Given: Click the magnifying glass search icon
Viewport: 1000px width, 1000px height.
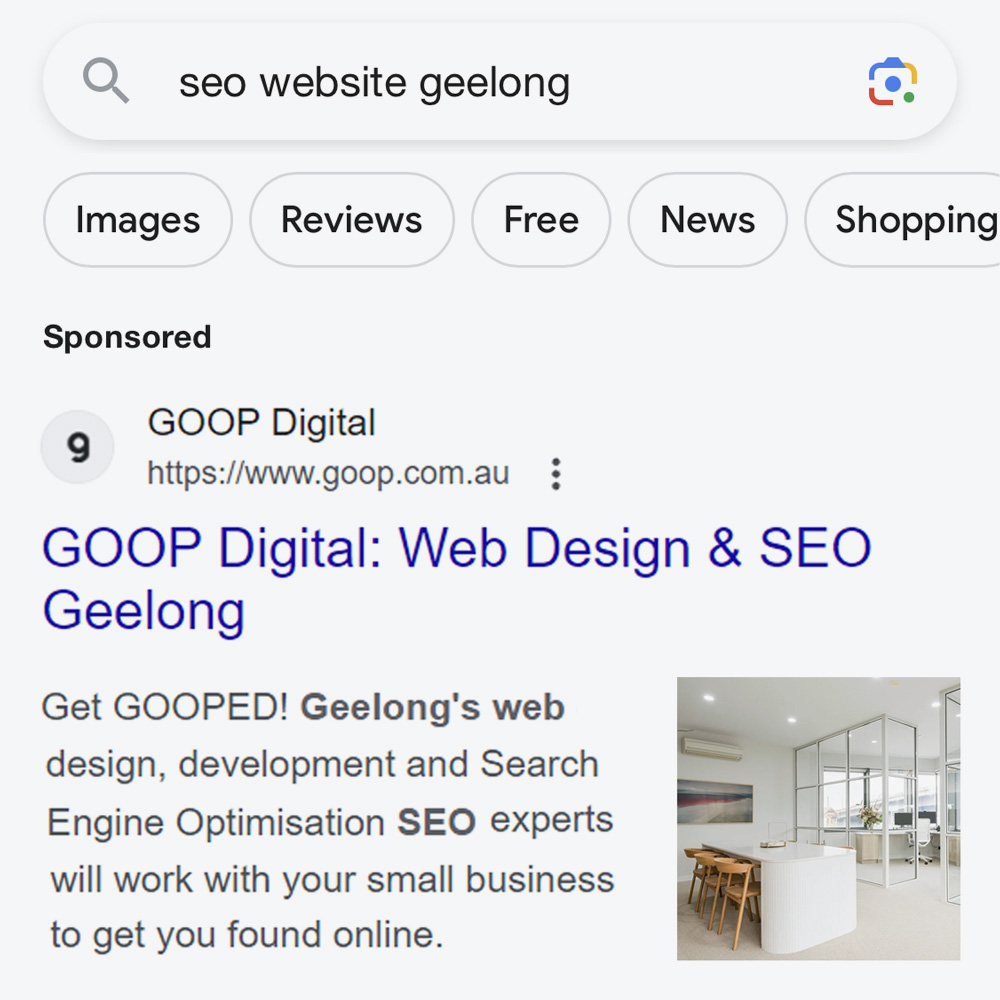Looking at the screenshot, I should point(105,80).
